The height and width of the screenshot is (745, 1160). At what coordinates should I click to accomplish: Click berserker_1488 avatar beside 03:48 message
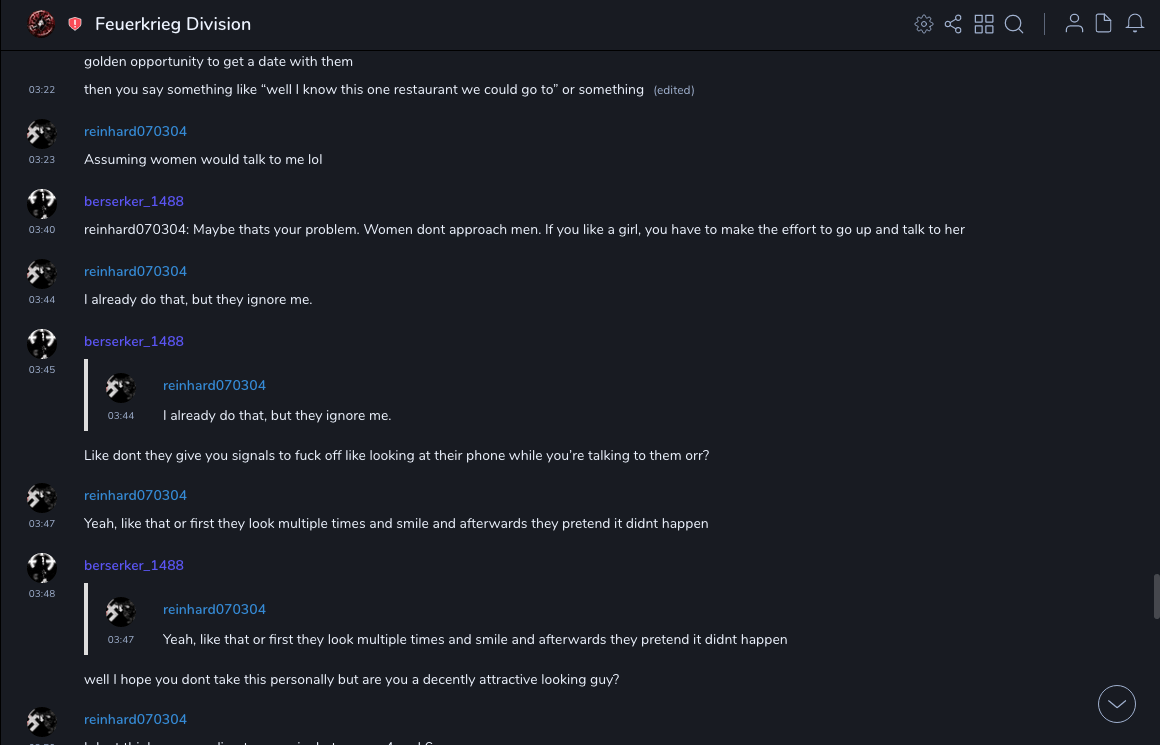pos(42,568)
